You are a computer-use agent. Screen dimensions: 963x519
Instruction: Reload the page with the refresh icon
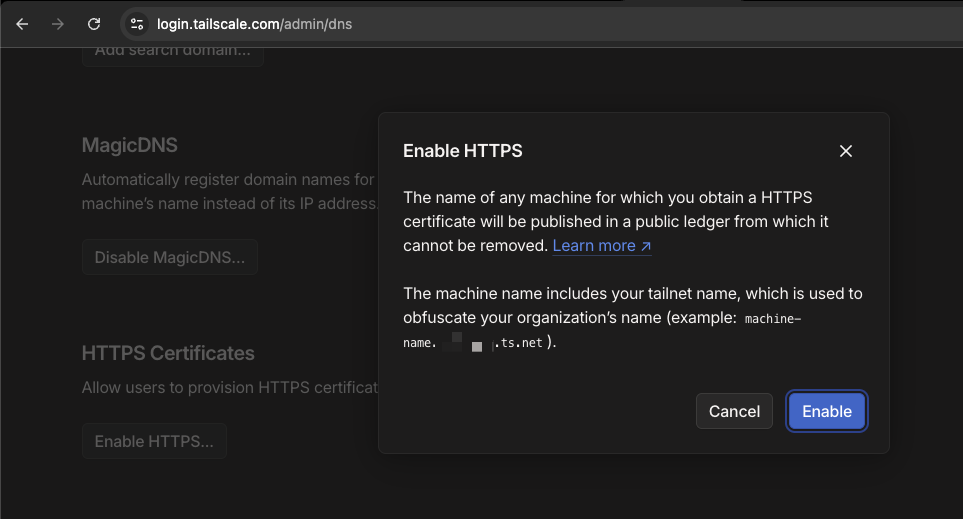click(93, 24)
